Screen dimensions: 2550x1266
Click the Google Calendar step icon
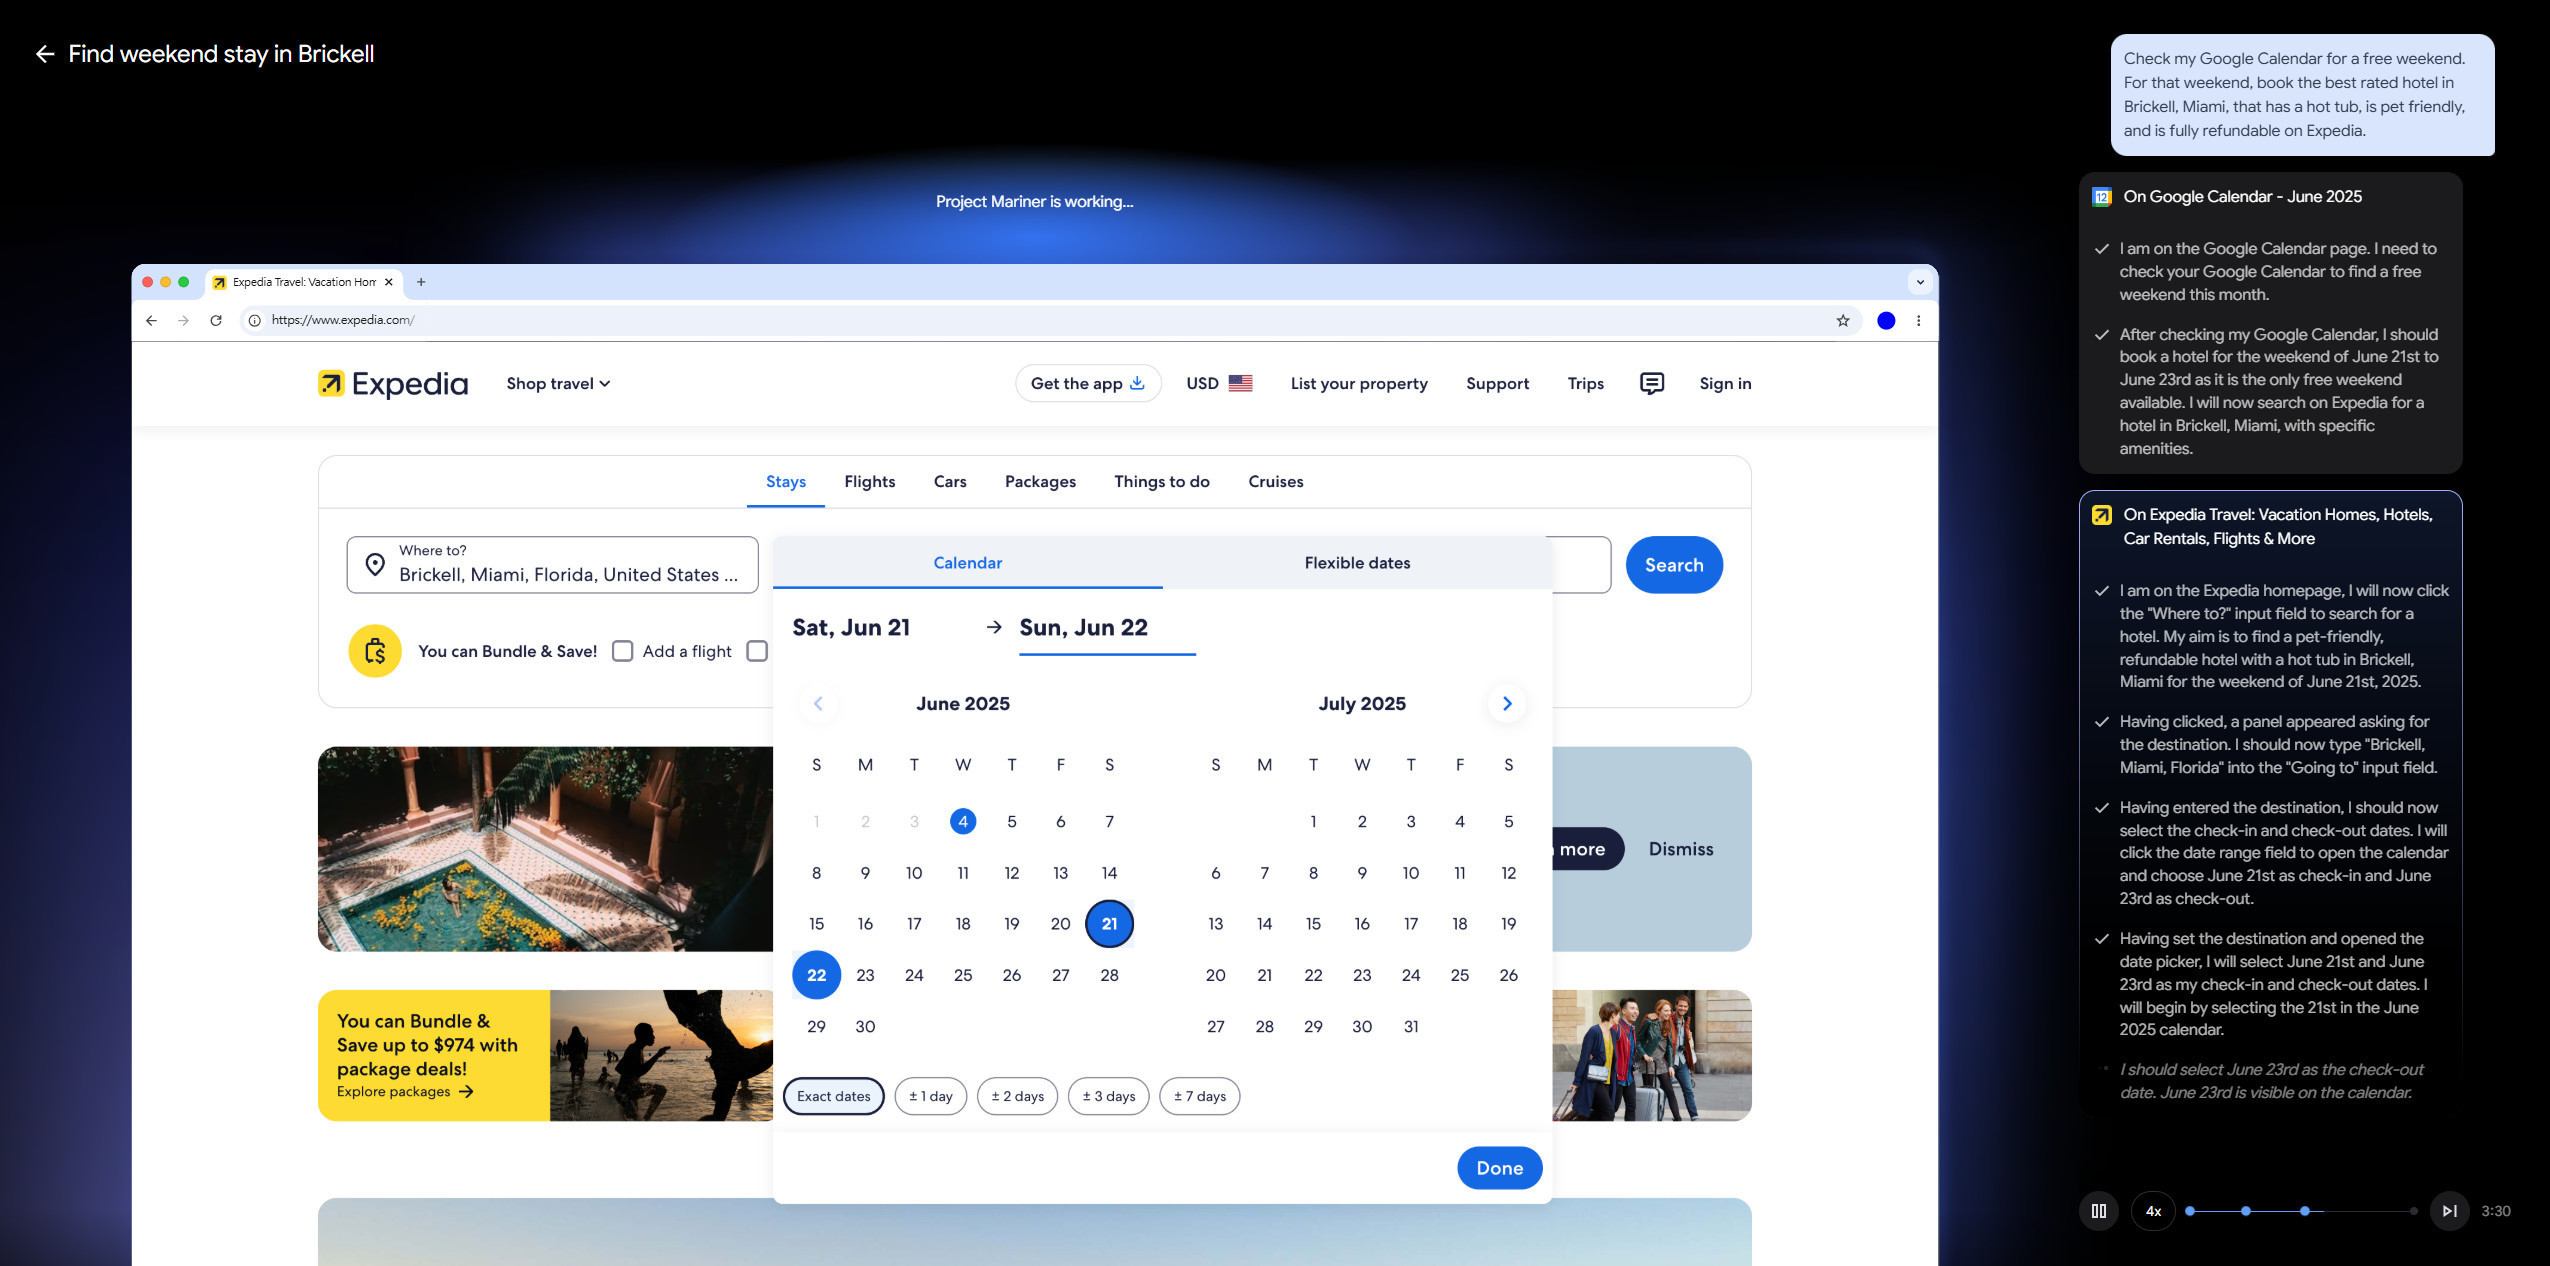coord(2102,197)
